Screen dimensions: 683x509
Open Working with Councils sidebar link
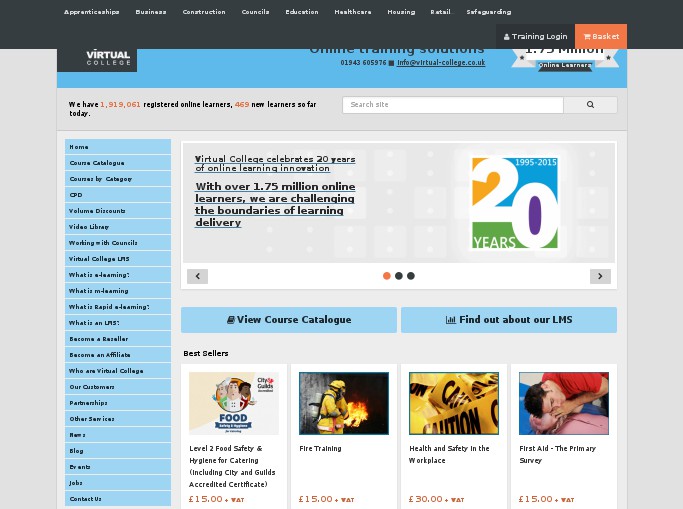click(118, 243)
